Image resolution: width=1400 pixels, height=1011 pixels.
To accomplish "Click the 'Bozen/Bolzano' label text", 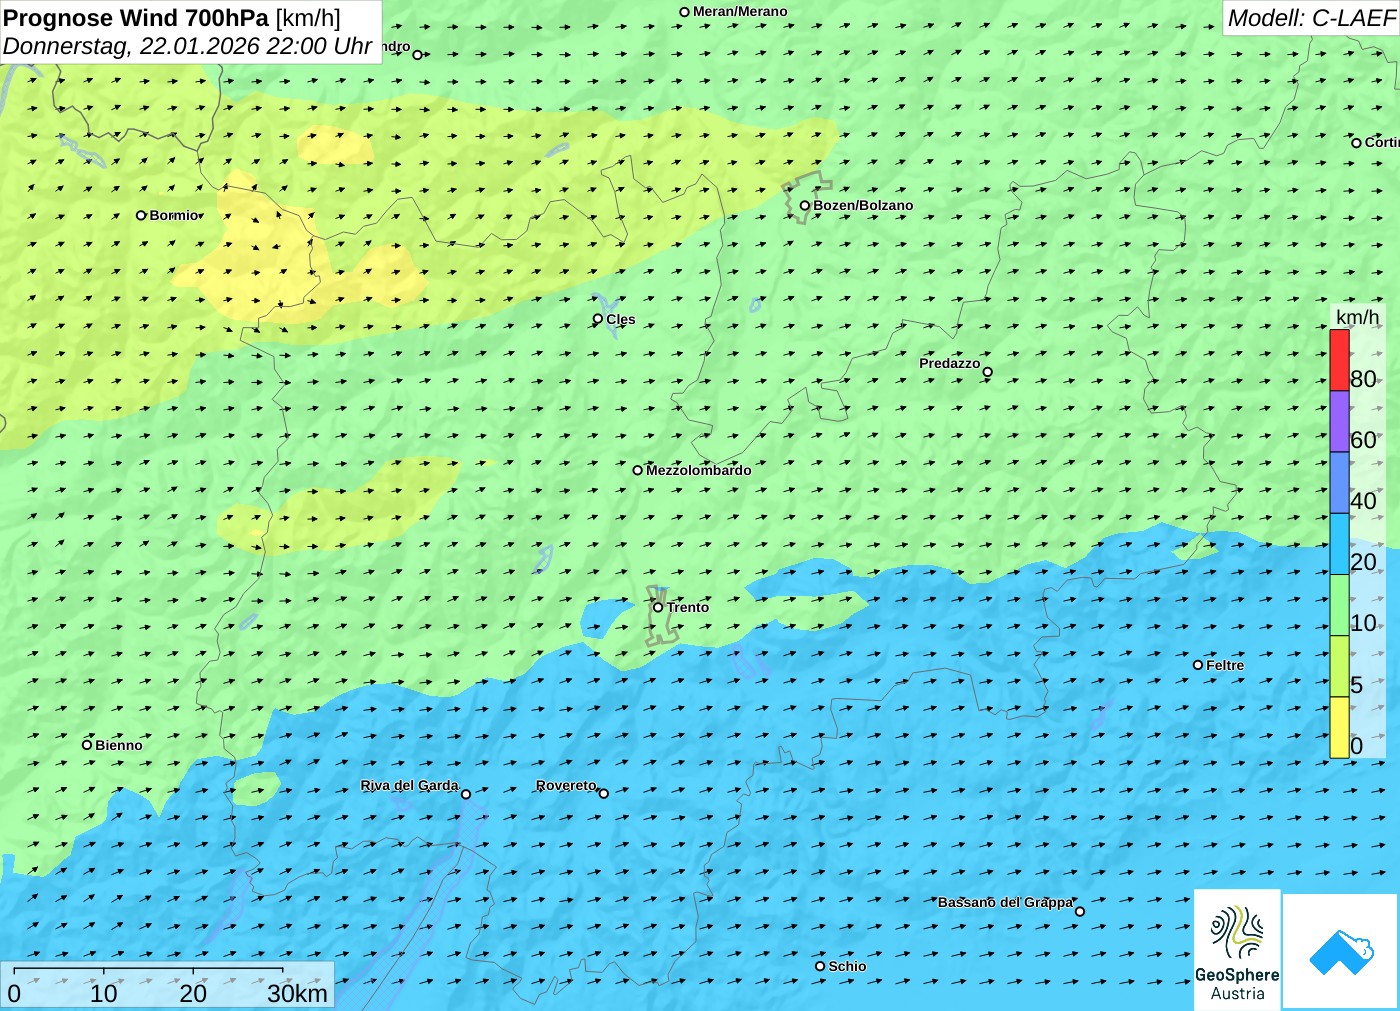I will coord(863,206).
